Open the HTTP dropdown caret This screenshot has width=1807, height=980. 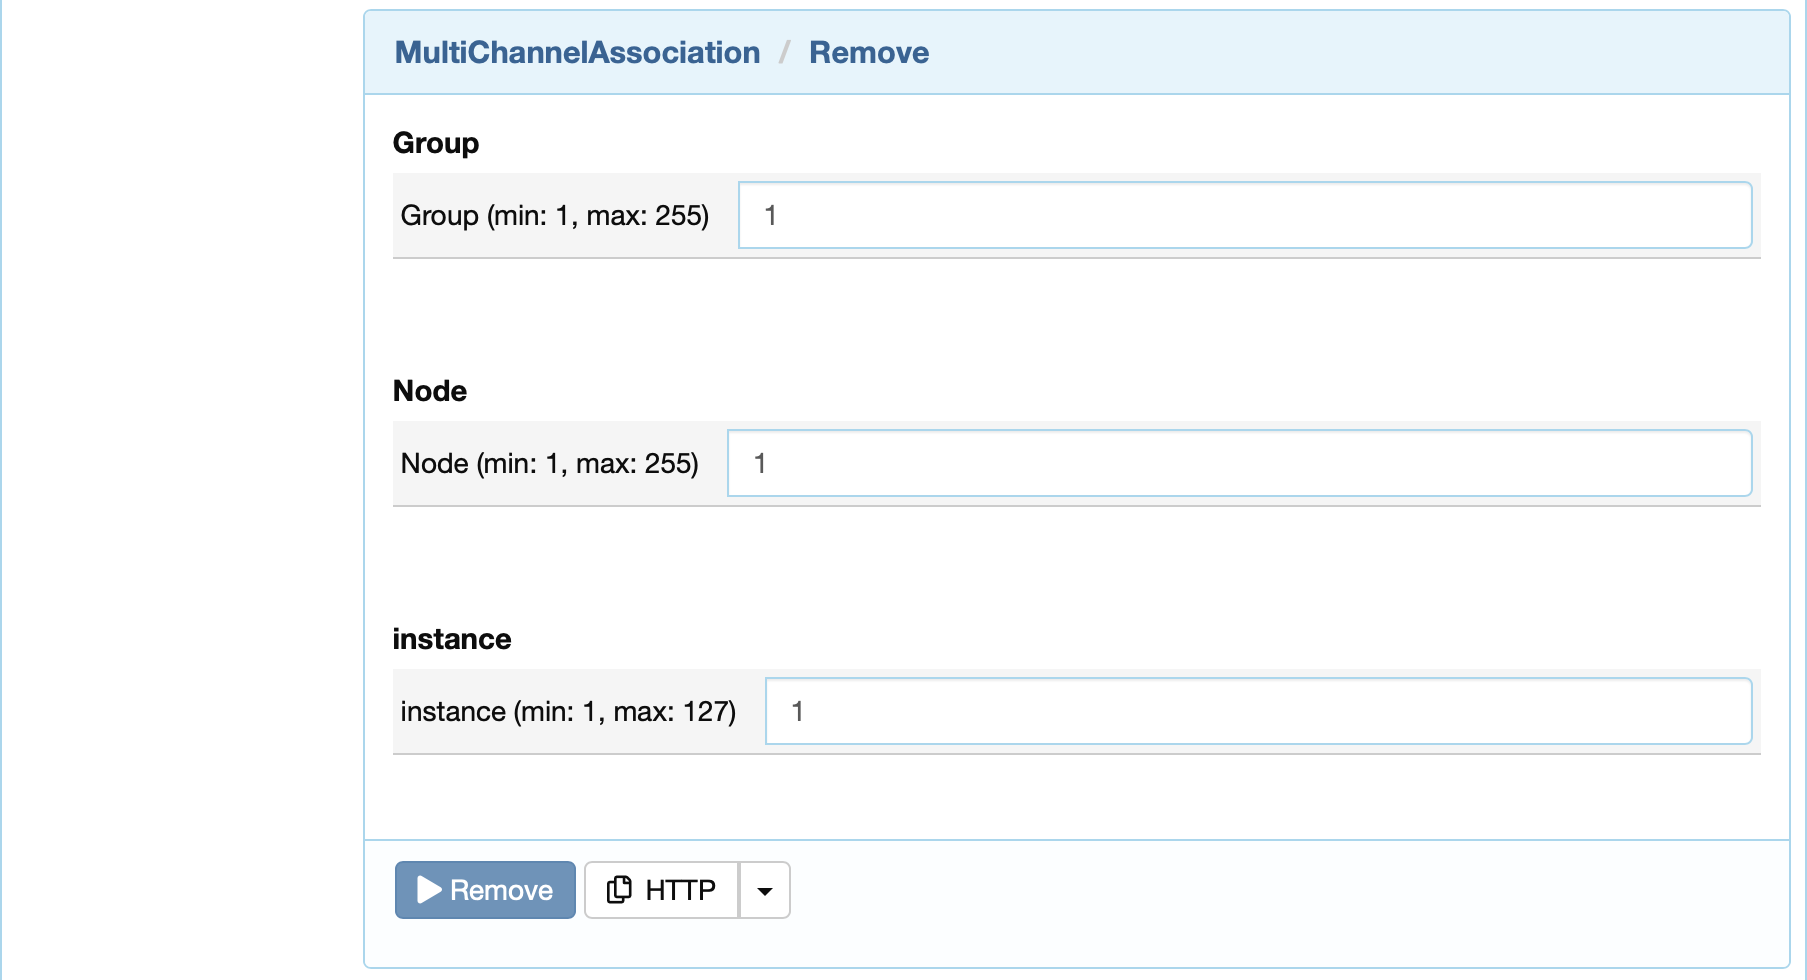(x=765, y=890)
